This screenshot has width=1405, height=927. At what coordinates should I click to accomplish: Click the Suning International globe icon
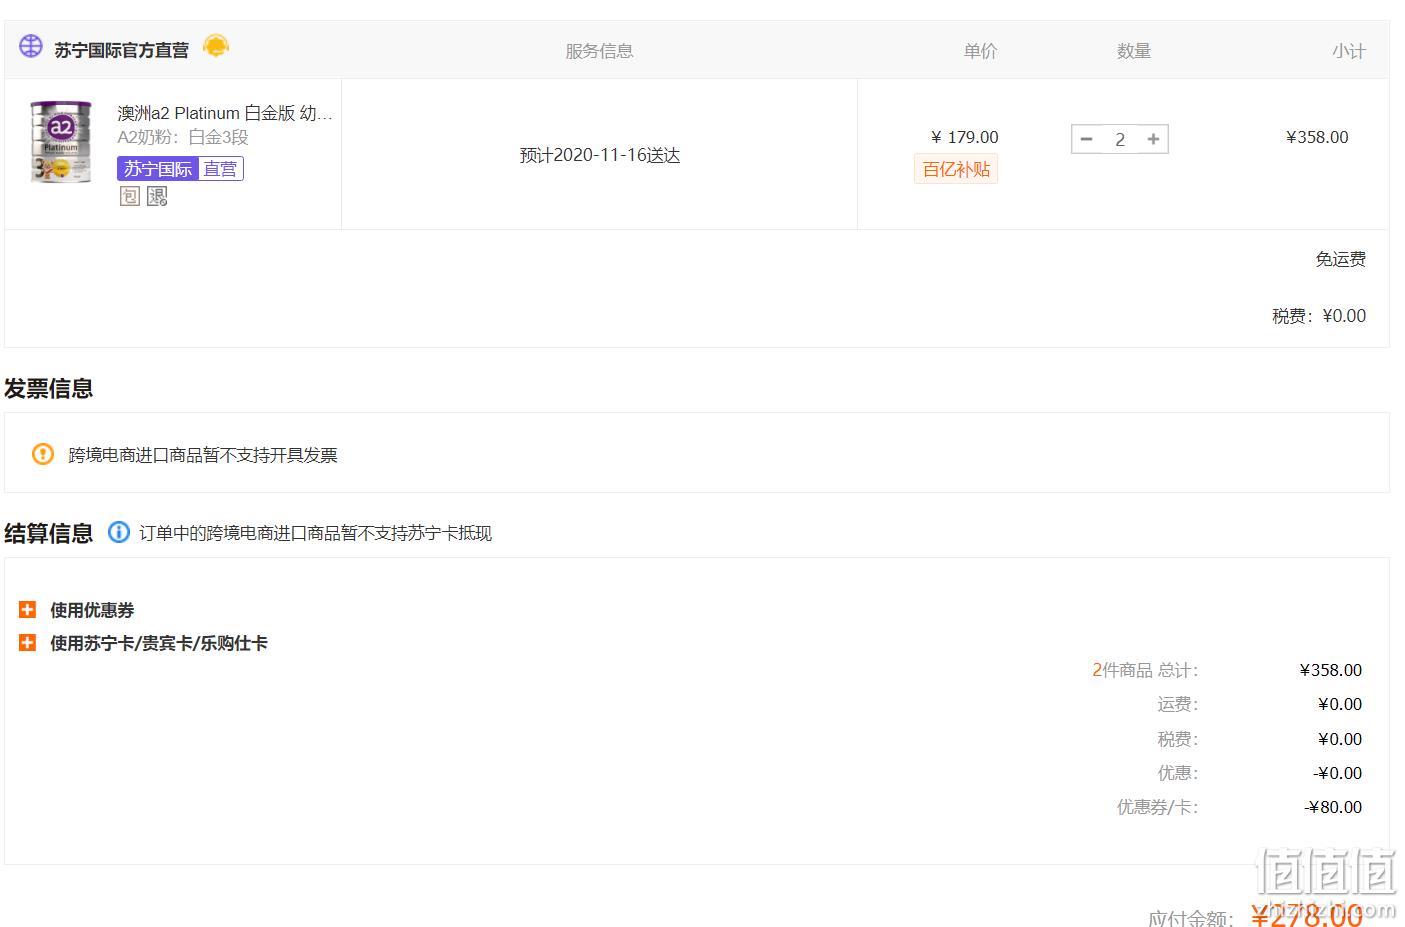31,46
